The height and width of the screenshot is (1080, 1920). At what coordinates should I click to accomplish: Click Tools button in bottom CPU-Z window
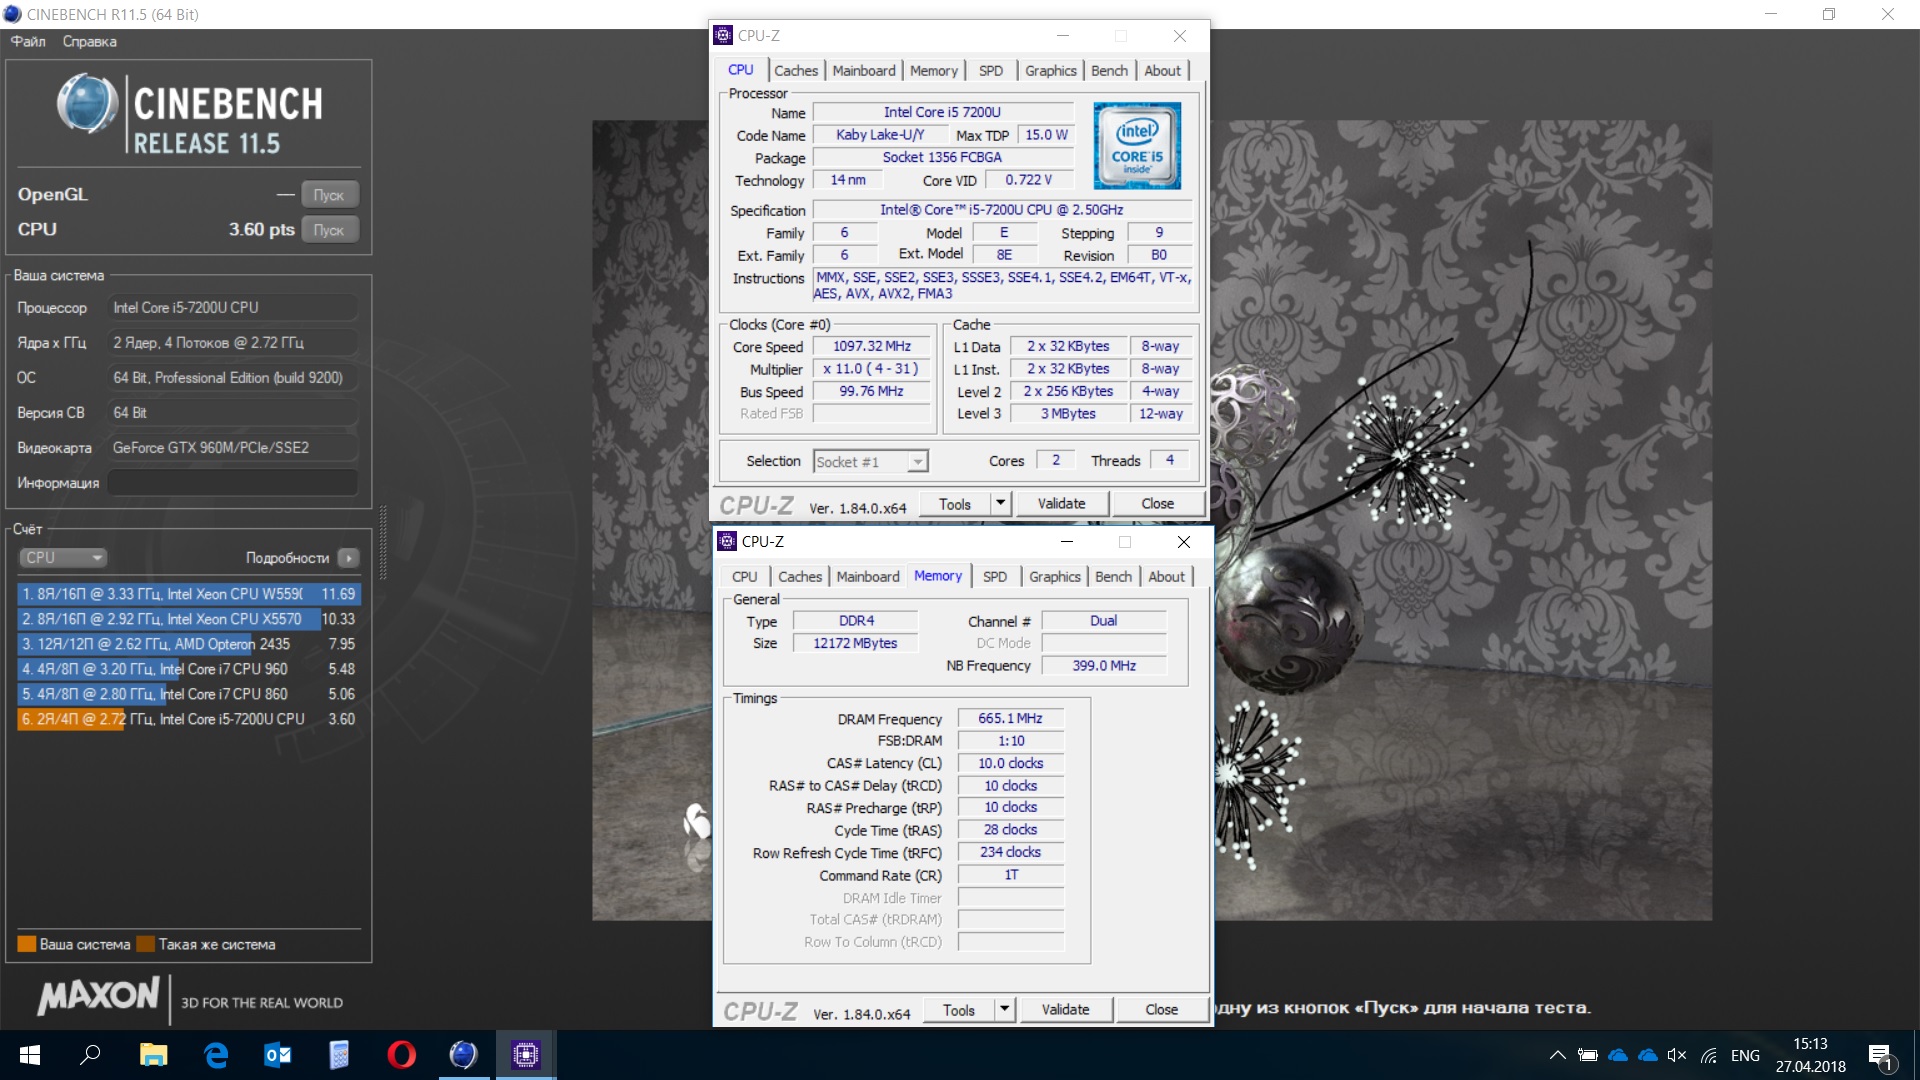pos(959,1010)
